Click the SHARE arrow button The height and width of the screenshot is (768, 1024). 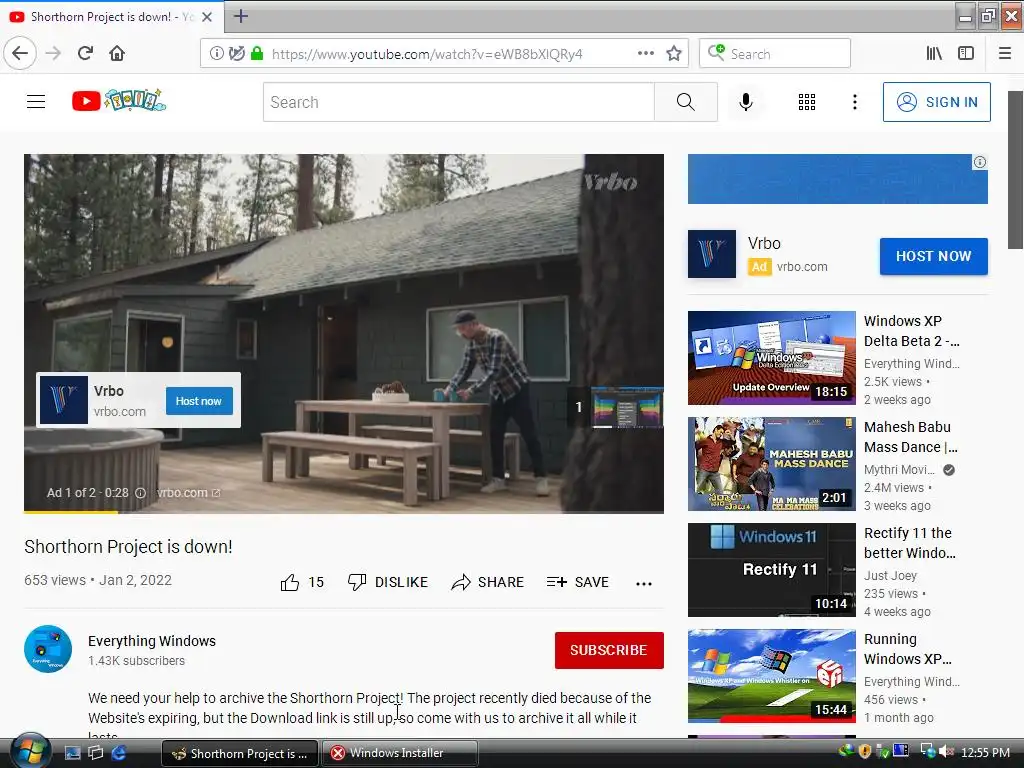pyautogui.click(x=487, y=582)
